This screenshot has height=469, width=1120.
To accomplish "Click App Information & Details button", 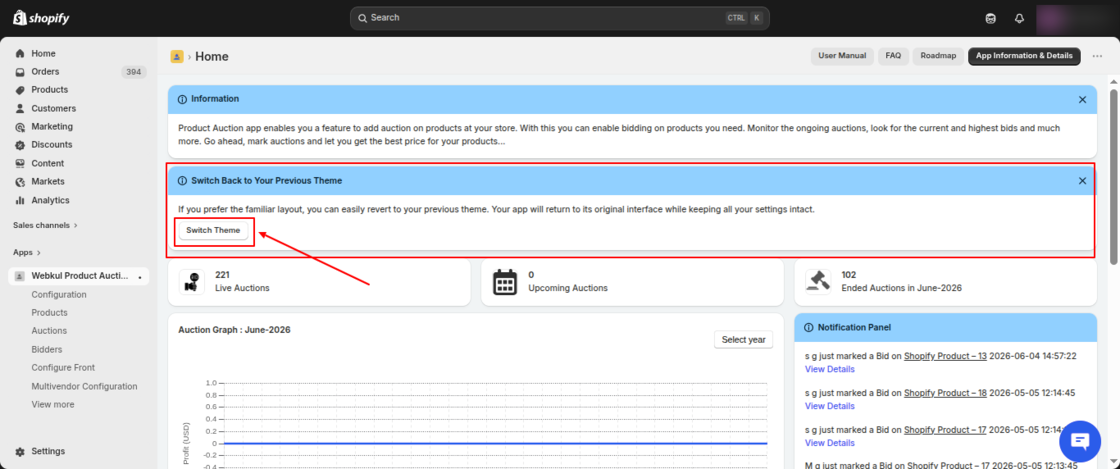I will click(1024, 56).
